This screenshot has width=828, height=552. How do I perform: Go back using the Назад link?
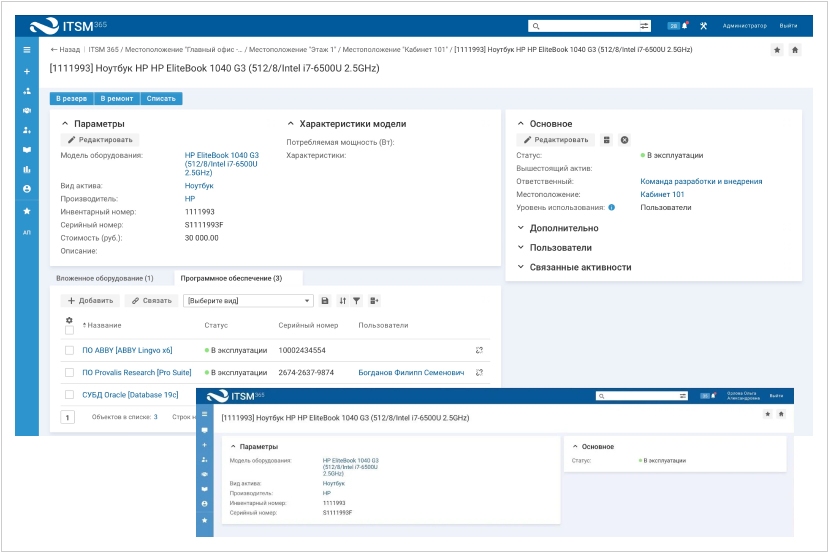pyautogui.click(x=65, y=50)
